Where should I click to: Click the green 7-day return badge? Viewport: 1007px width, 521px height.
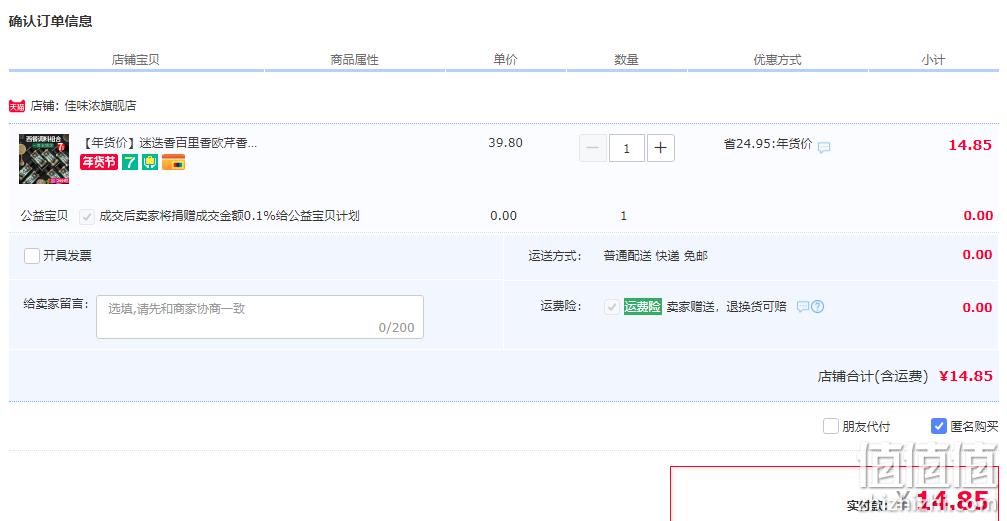[x=130, y=162]
